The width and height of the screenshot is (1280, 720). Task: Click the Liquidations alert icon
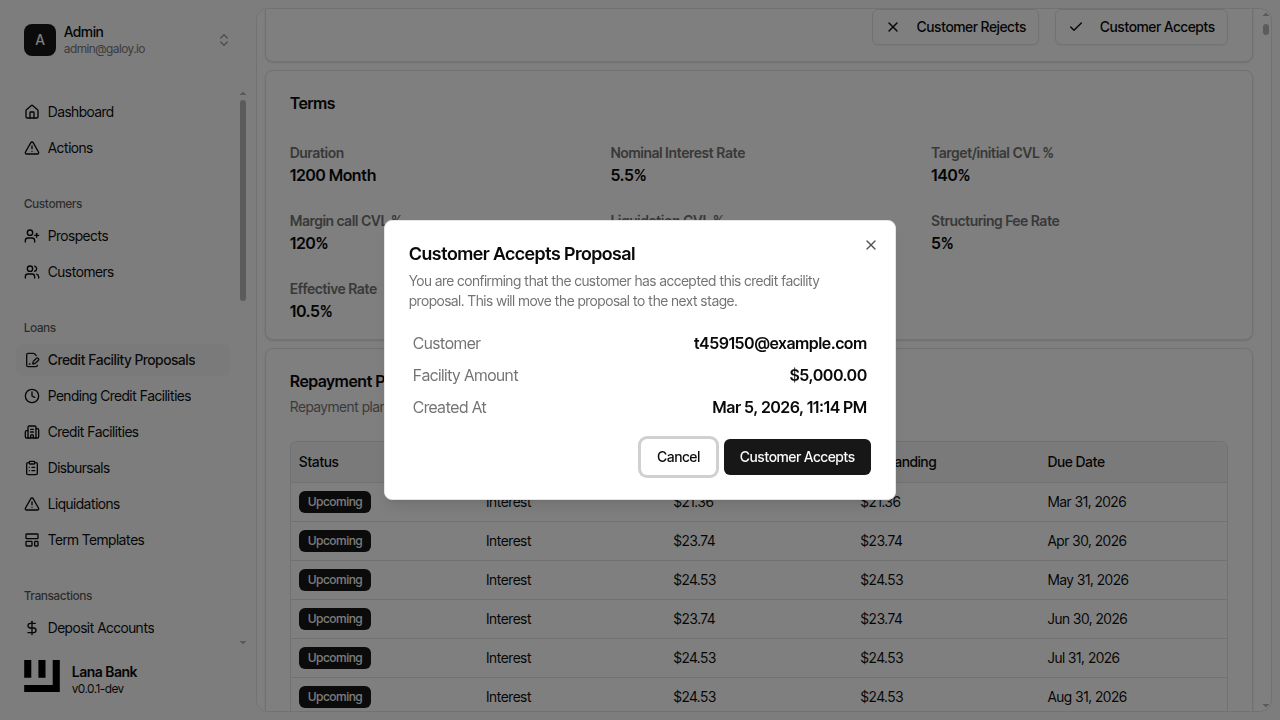[x=32, y=503]
